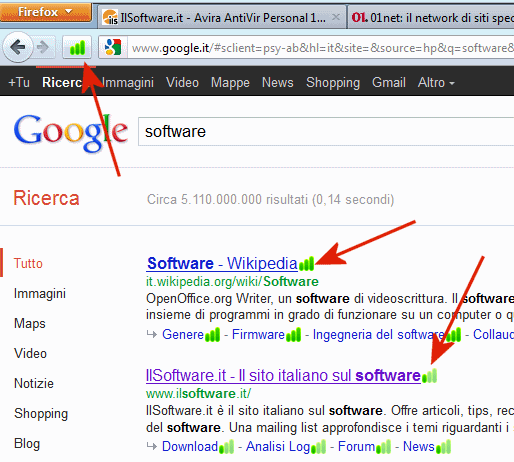Select Video in the Google top bar
The width and height of the screenshot is (514, 462).
(182, 82)
